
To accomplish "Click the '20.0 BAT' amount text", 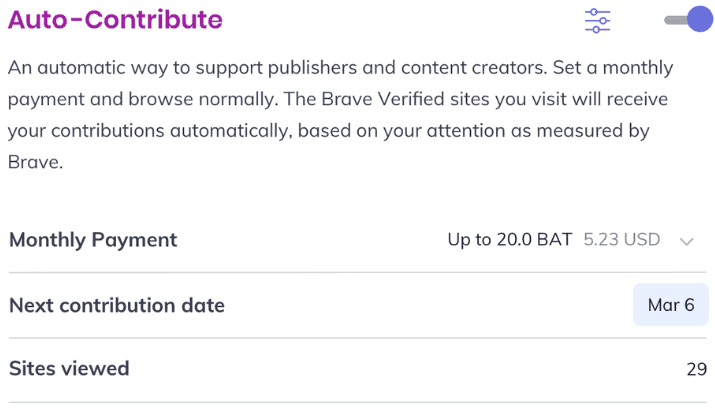I will [x=534, y=239].
